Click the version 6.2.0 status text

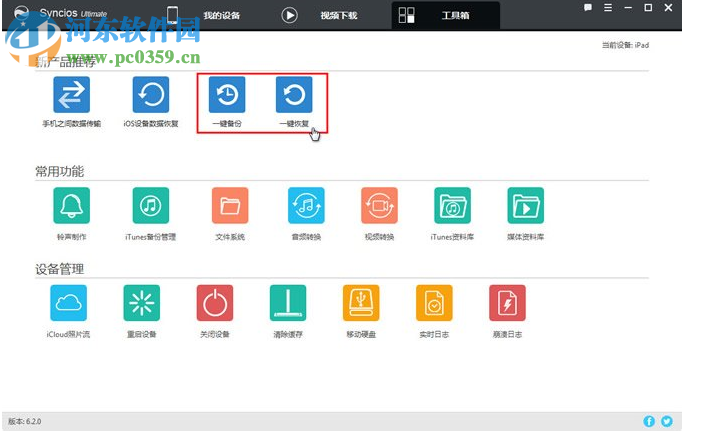coord(25,421)
